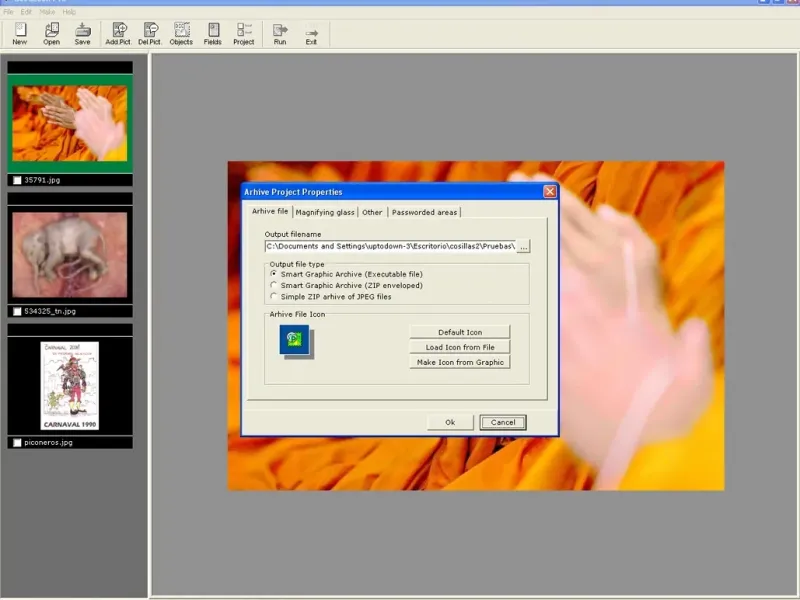Click the Output filename path field
This screenshot has height=600, width=800.
pyautogui.click(x=390, y=246)
